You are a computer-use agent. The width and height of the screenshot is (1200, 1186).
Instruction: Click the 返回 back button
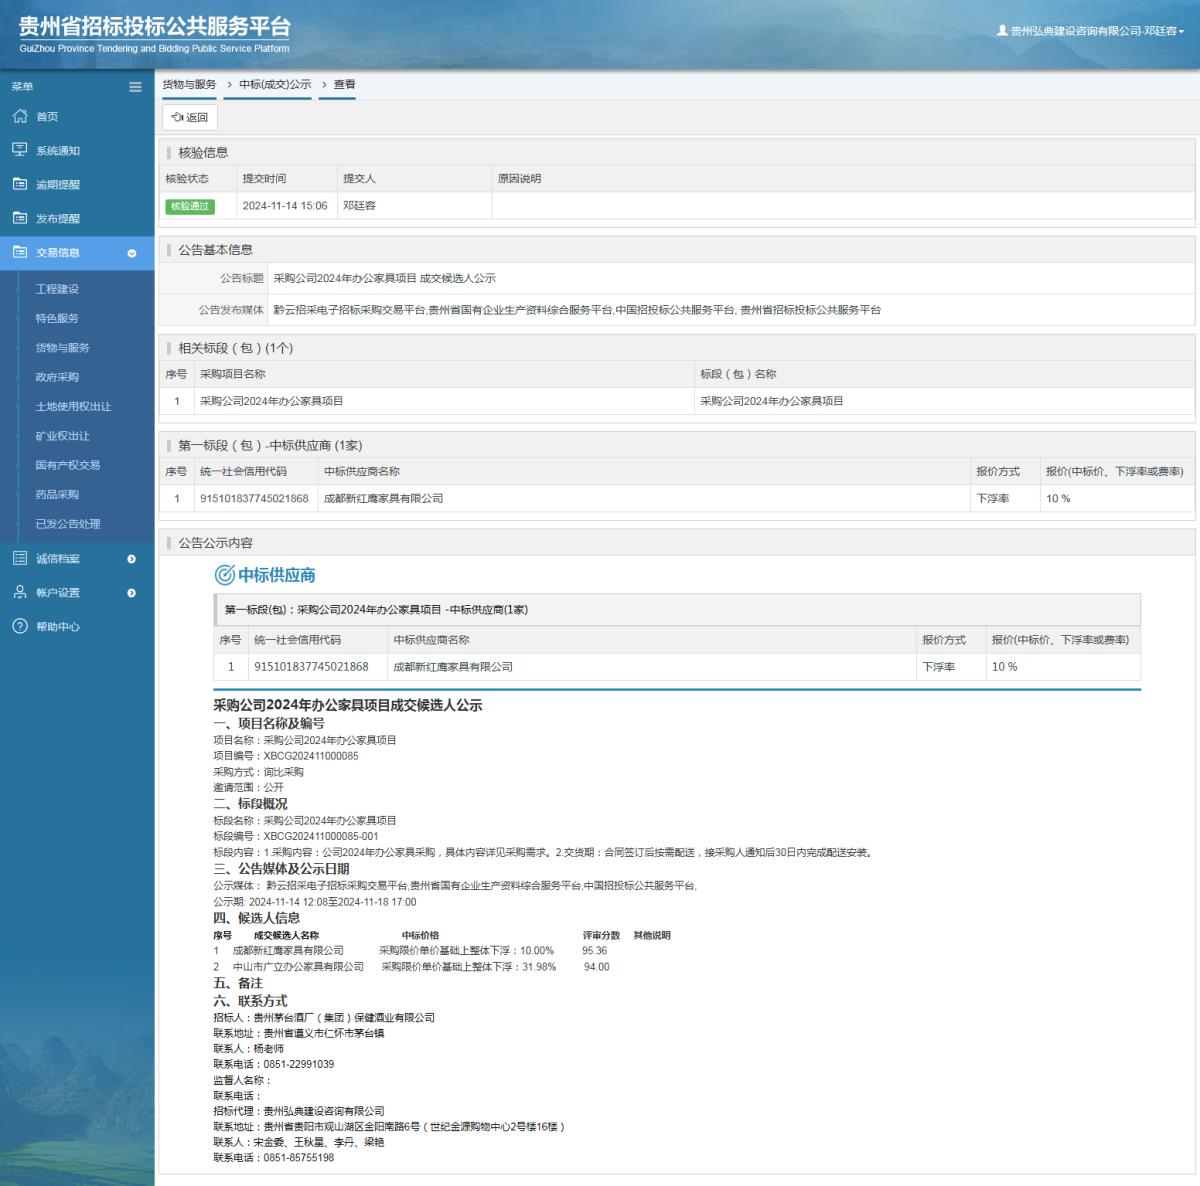click(x=190, y=117)
